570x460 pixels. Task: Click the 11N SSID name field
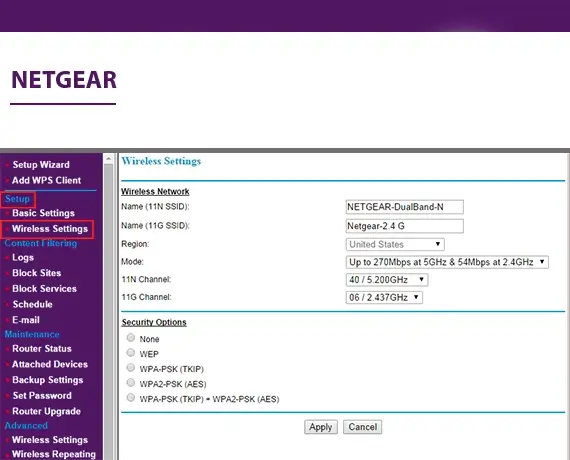point(405,207)
